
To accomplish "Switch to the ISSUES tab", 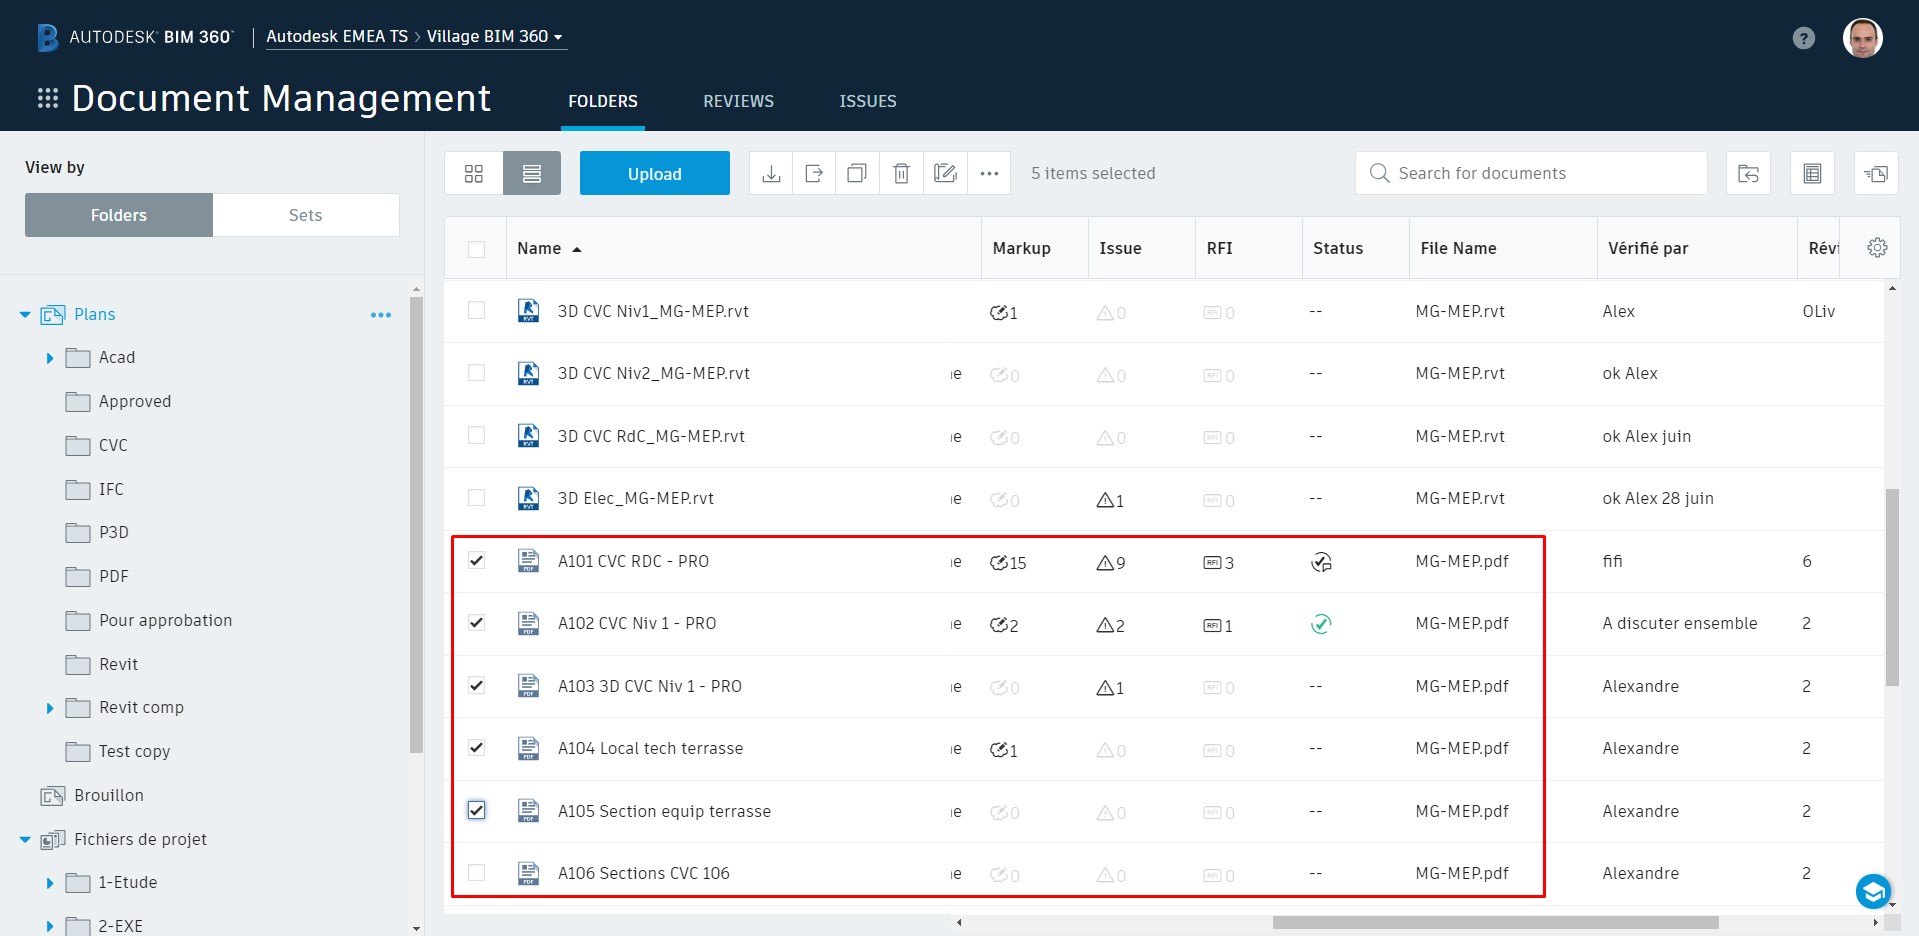I will [x=867, y=101].
